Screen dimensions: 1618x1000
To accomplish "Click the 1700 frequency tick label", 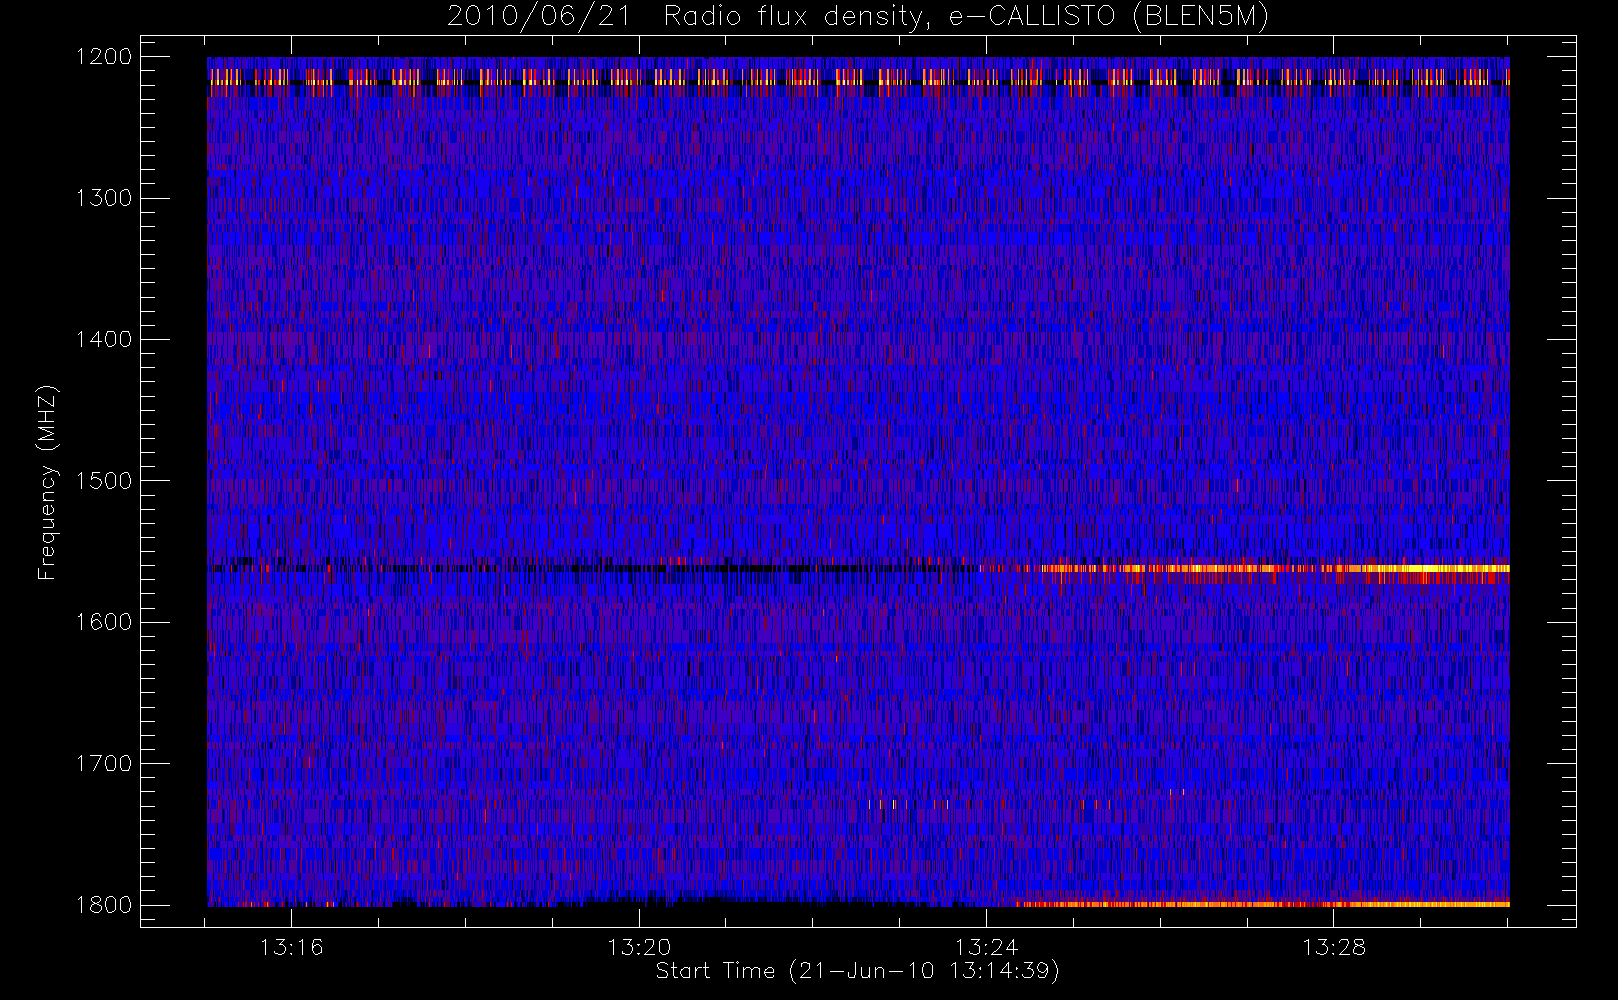I will (103, 764).
